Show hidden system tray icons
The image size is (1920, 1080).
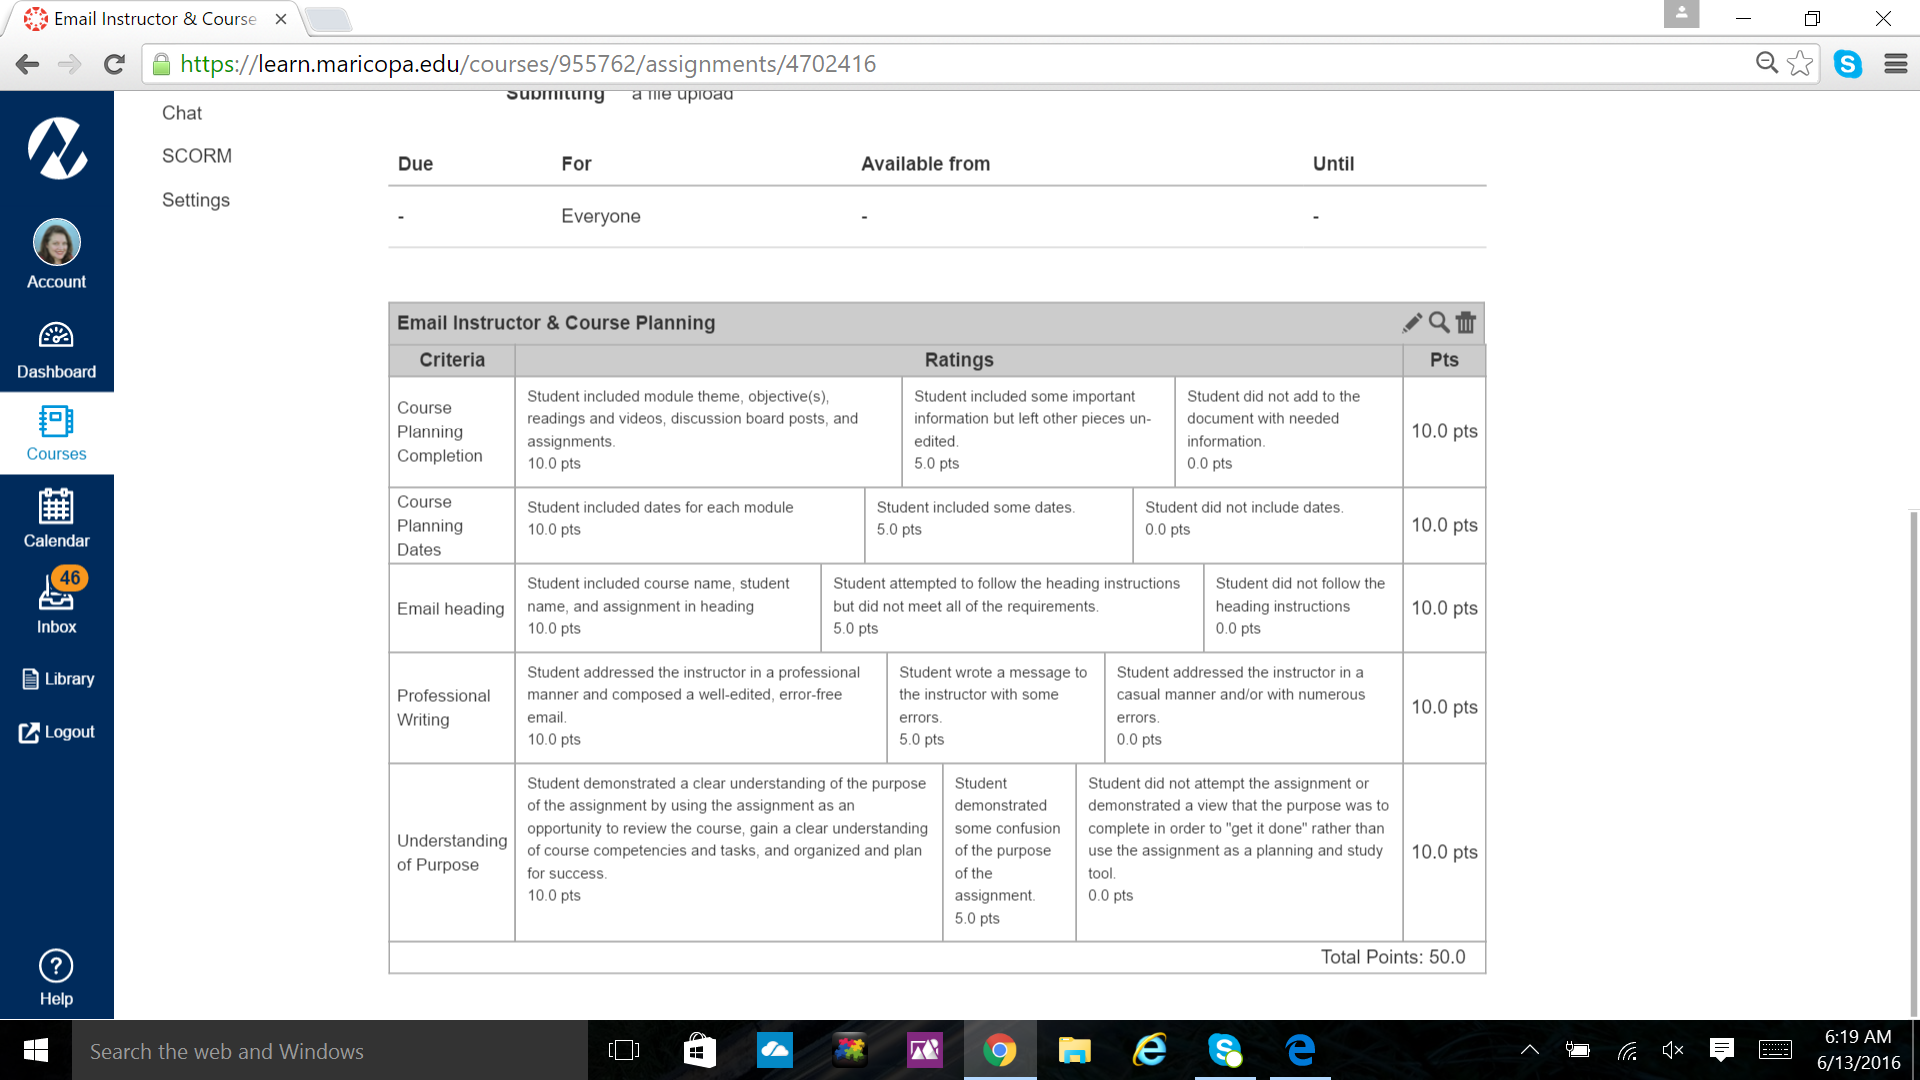pos(1530,1050)
